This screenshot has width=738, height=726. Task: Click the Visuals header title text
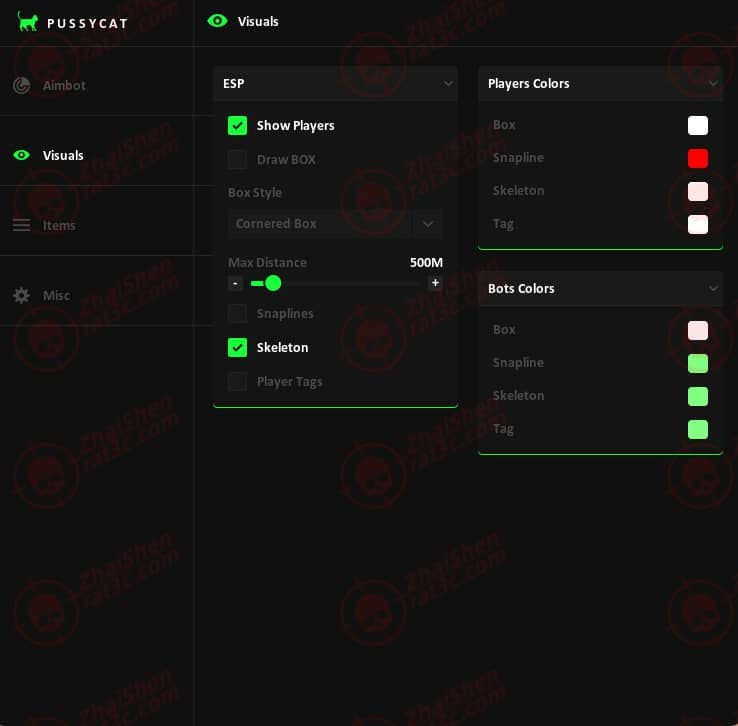pyautogui.click(x=258, y=22)
